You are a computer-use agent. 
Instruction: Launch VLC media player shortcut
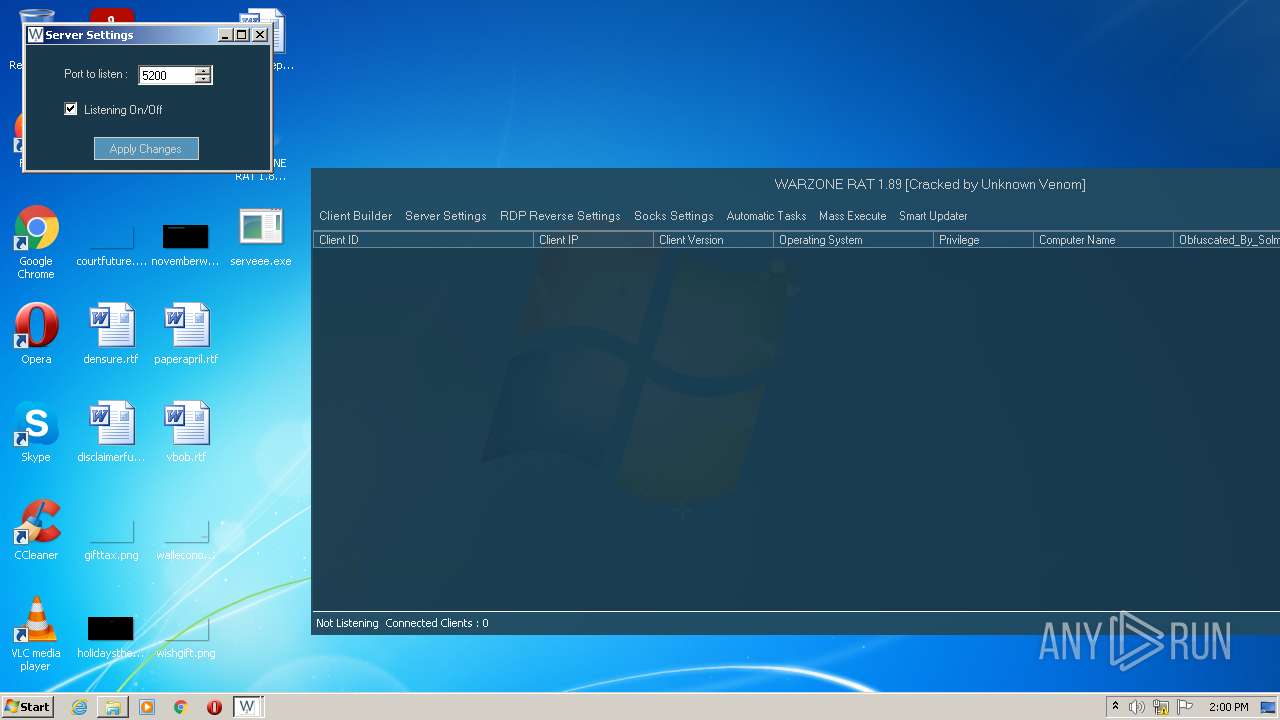pos(36,634)
